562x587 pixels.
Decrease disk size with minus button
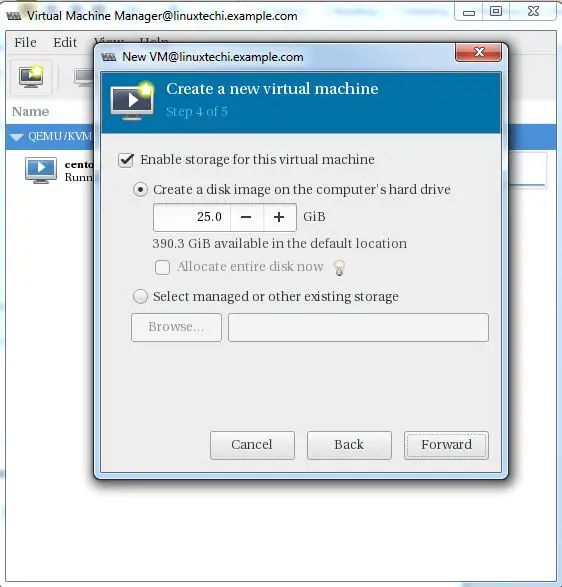click(x=247, y=217)
